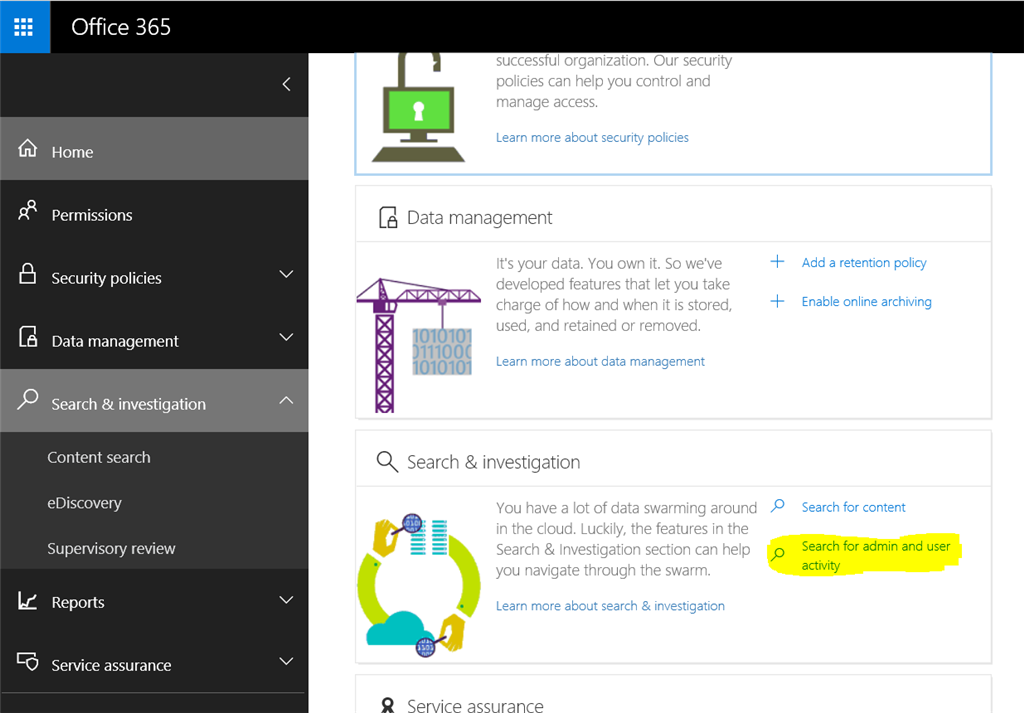Image resolution: width=1024 pixels, height=713 pixels.
Task: Expand the Service assurance sidebar chevron
Action: (x=286, y=661)
